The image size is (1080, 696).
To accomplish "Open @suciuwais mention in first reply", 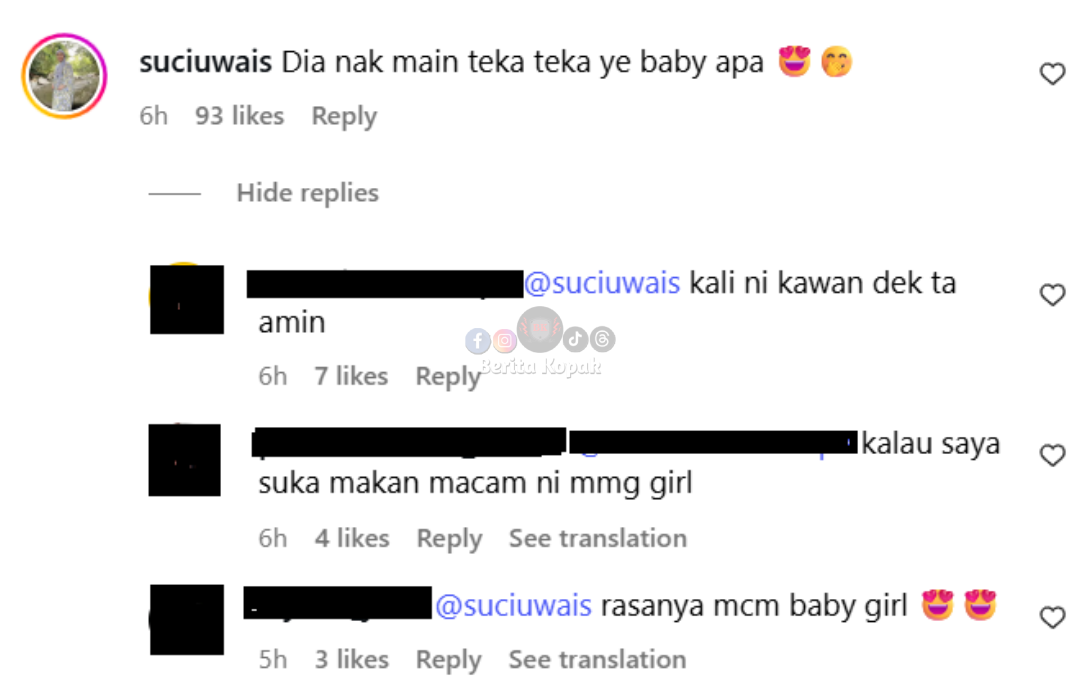I will point(602,283).
